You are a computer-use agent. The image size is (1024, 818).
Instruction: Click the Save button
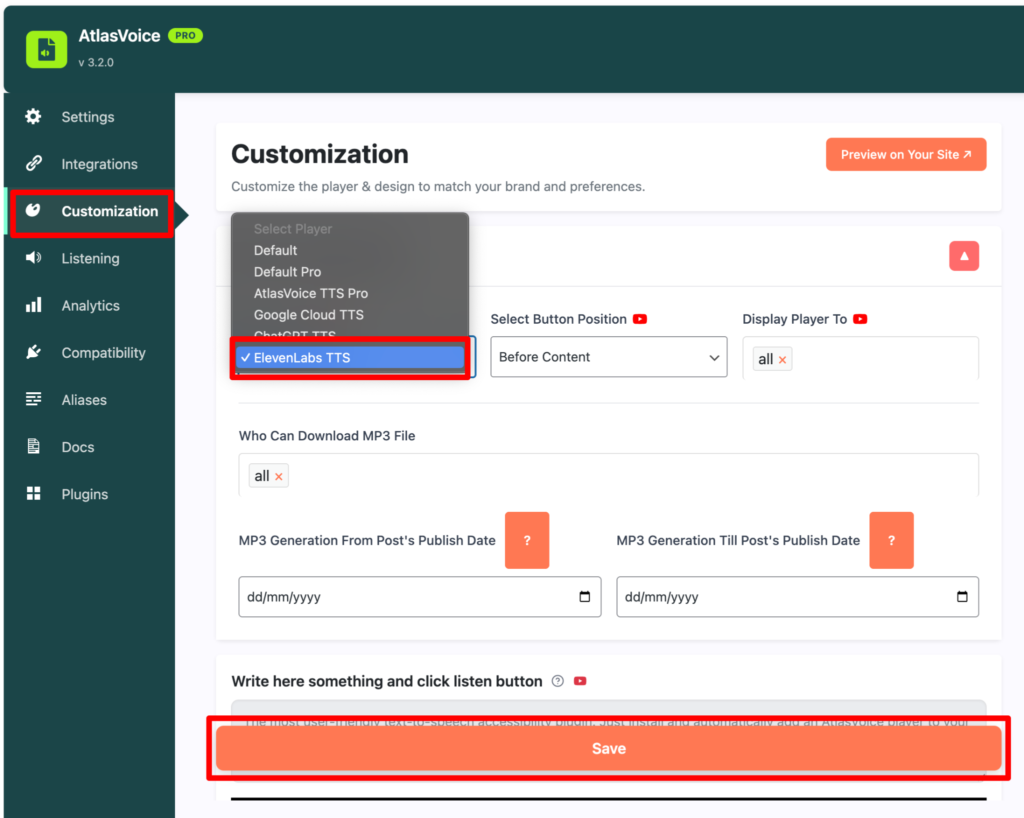pos(609,748)
